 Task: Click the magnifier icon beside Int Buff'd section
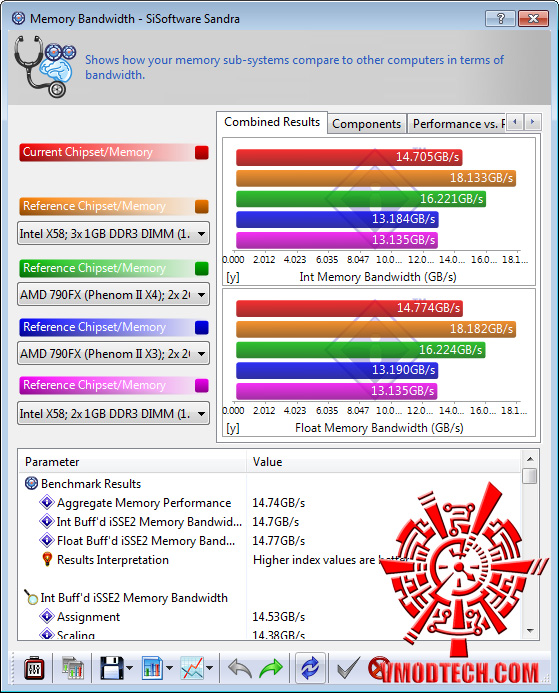click(x=31, y=597)
